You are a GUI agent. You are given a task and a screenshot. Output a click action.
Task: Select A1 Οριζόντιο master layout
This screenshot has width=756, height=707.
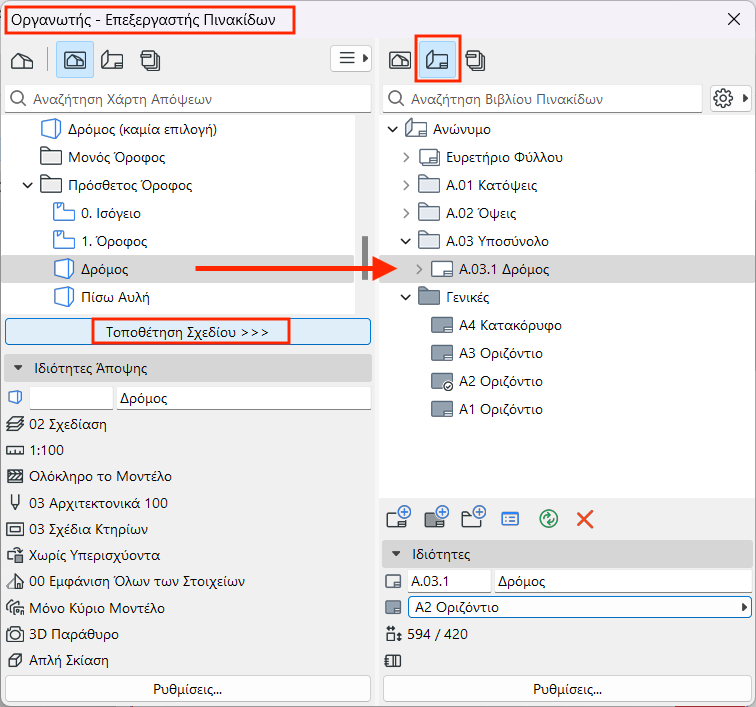tap(487, 409)
